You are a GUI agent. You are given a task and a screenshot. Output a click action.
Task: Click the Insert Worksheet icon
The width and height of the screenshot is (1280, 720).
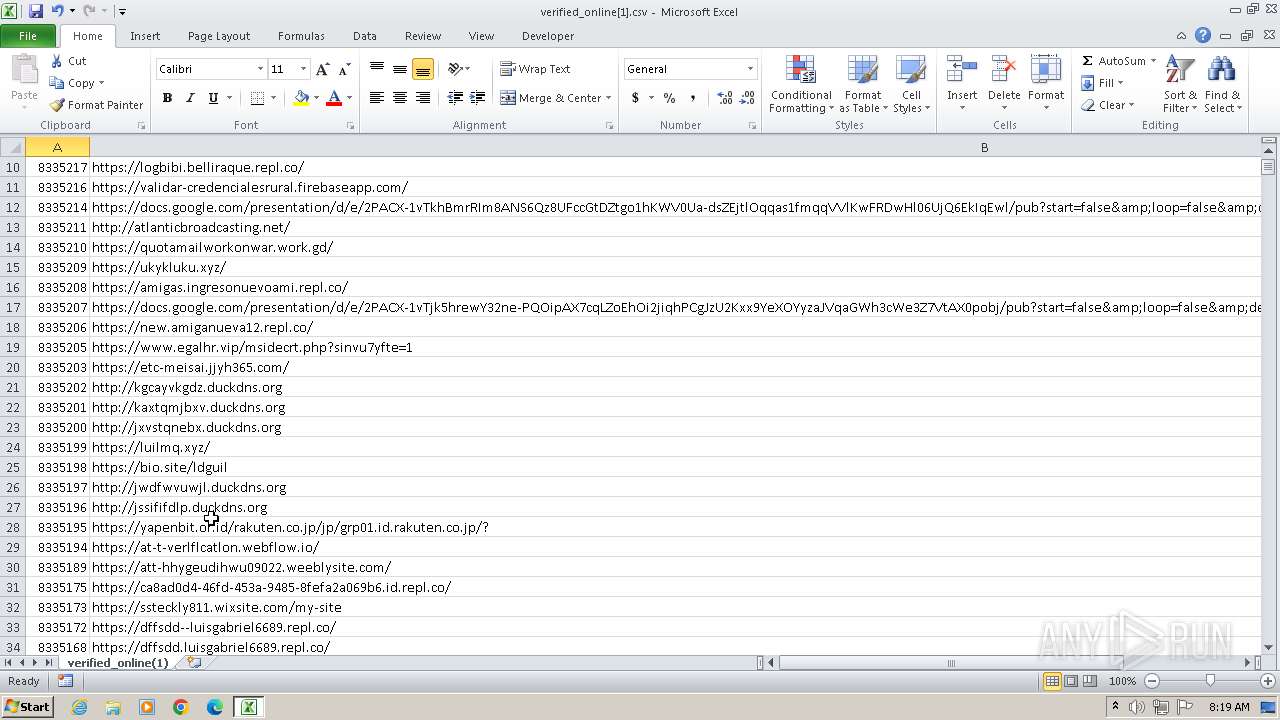pyautogui.click(x=194, y=663)
